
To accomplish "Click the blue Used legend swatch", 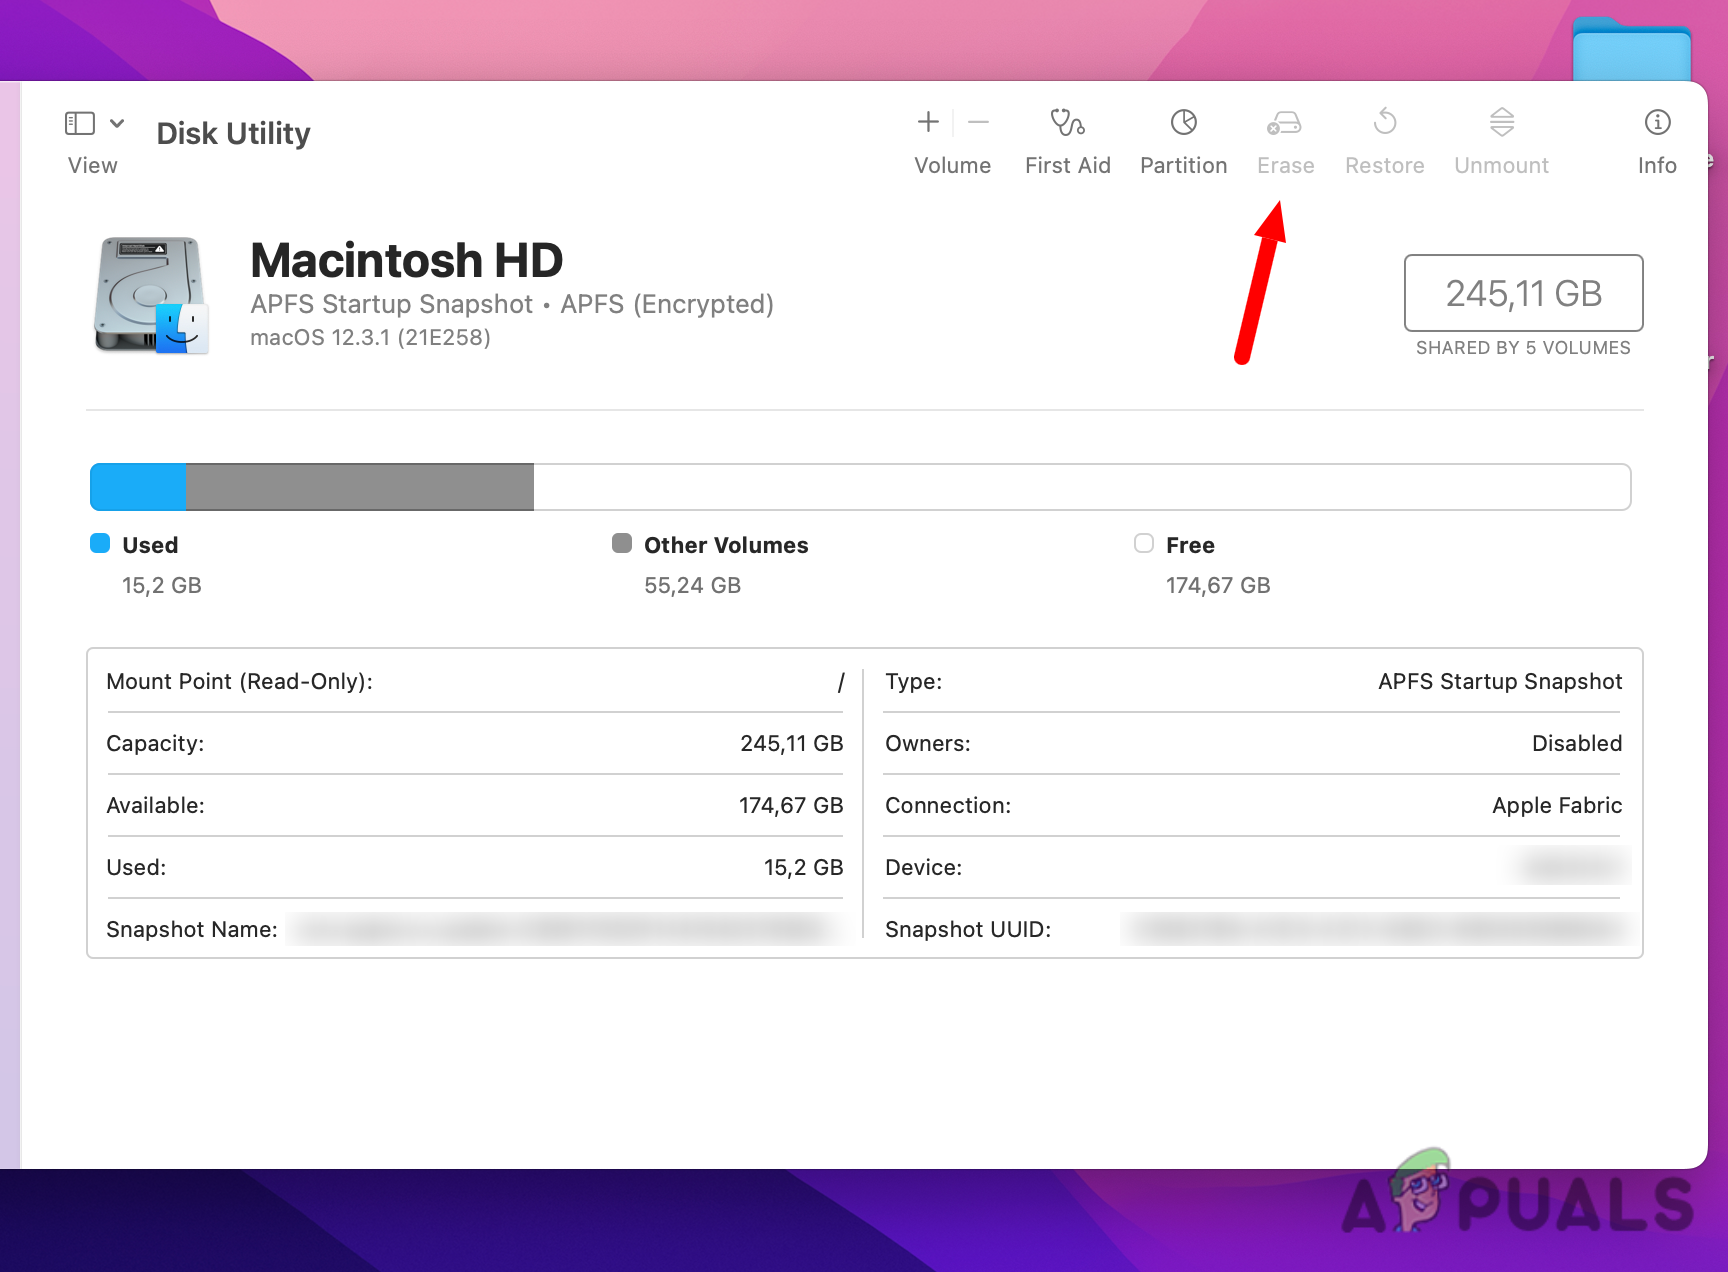I will [x=100, y=543].
